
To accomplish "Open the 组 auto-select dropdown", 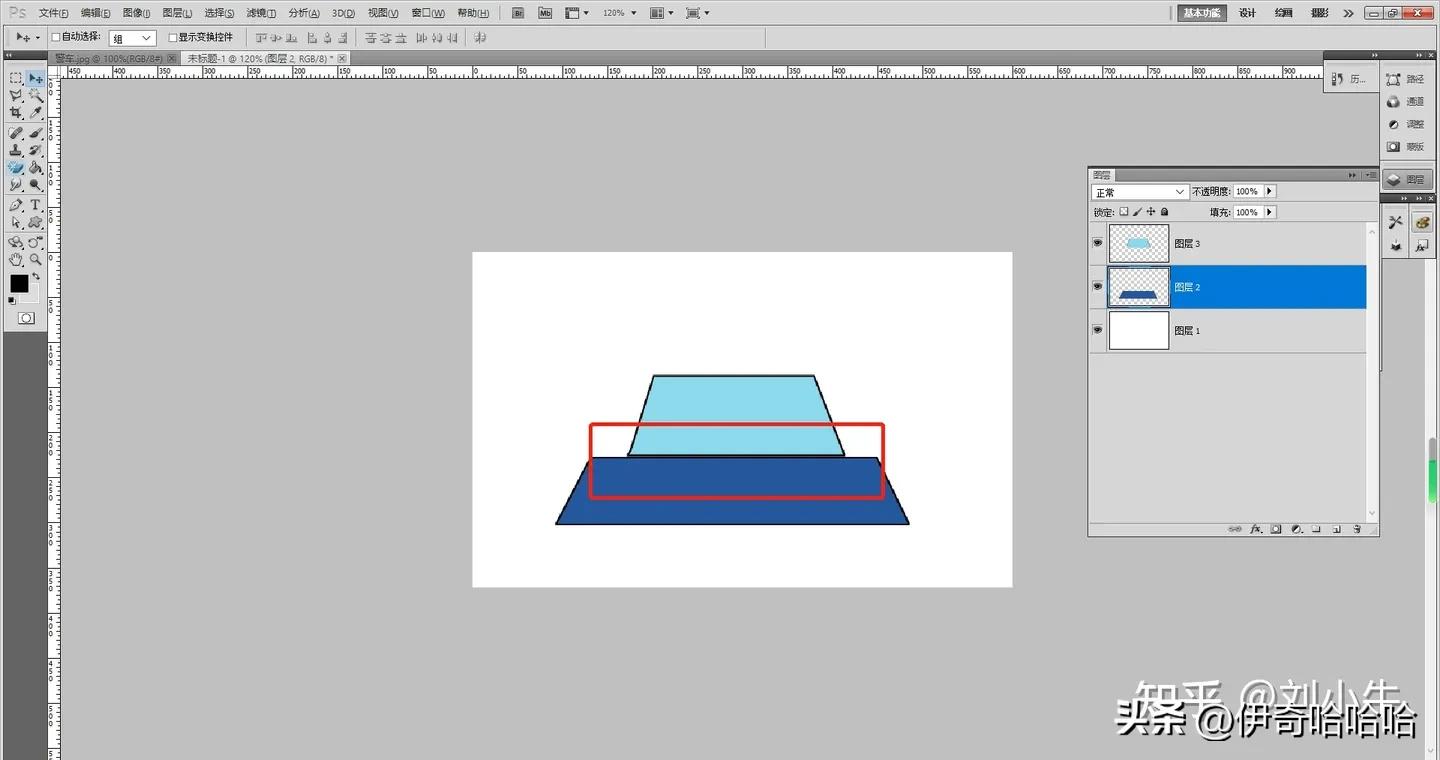I will pyautogui.click(x=132, y=38).
